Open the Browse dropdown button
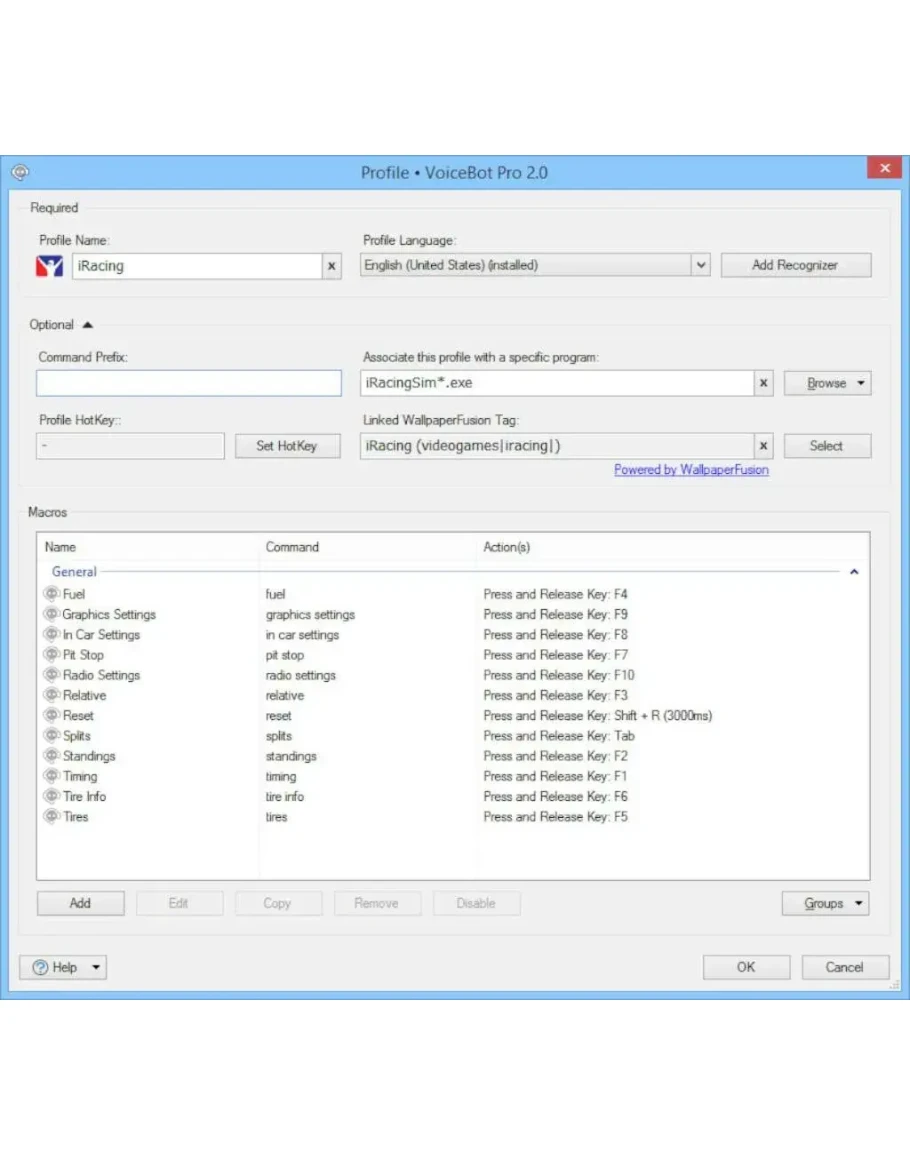 [827, 383]
